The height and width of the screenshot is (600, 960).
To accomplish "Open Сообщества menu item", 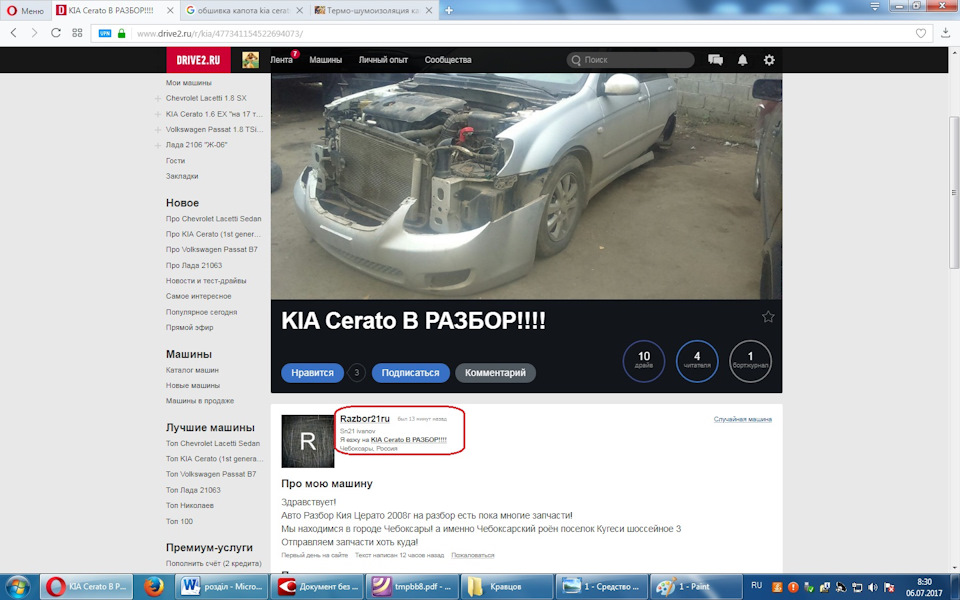I will click(448, 60).
